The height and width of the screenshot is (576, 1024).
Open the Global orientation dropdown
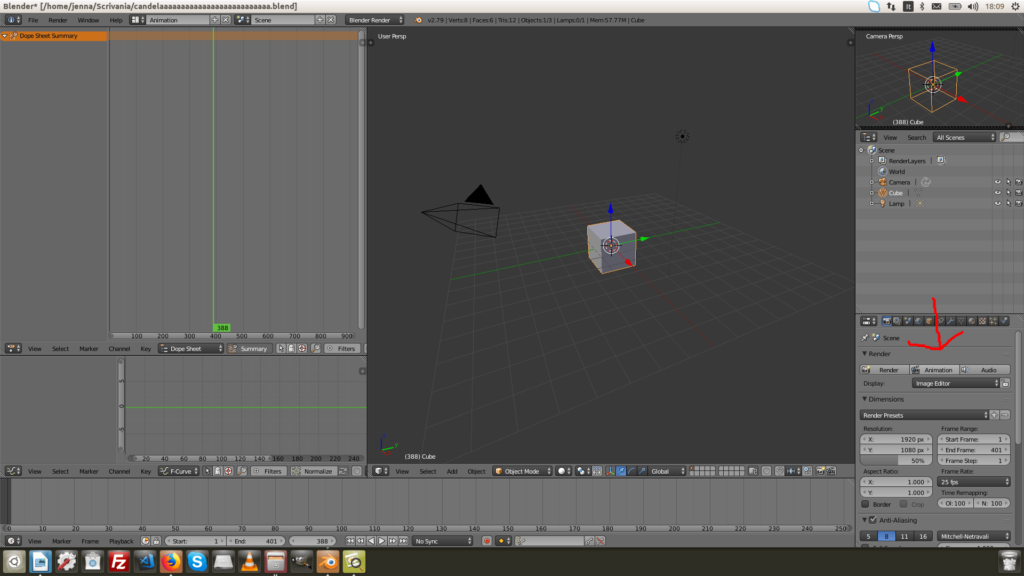coord(668,471)
